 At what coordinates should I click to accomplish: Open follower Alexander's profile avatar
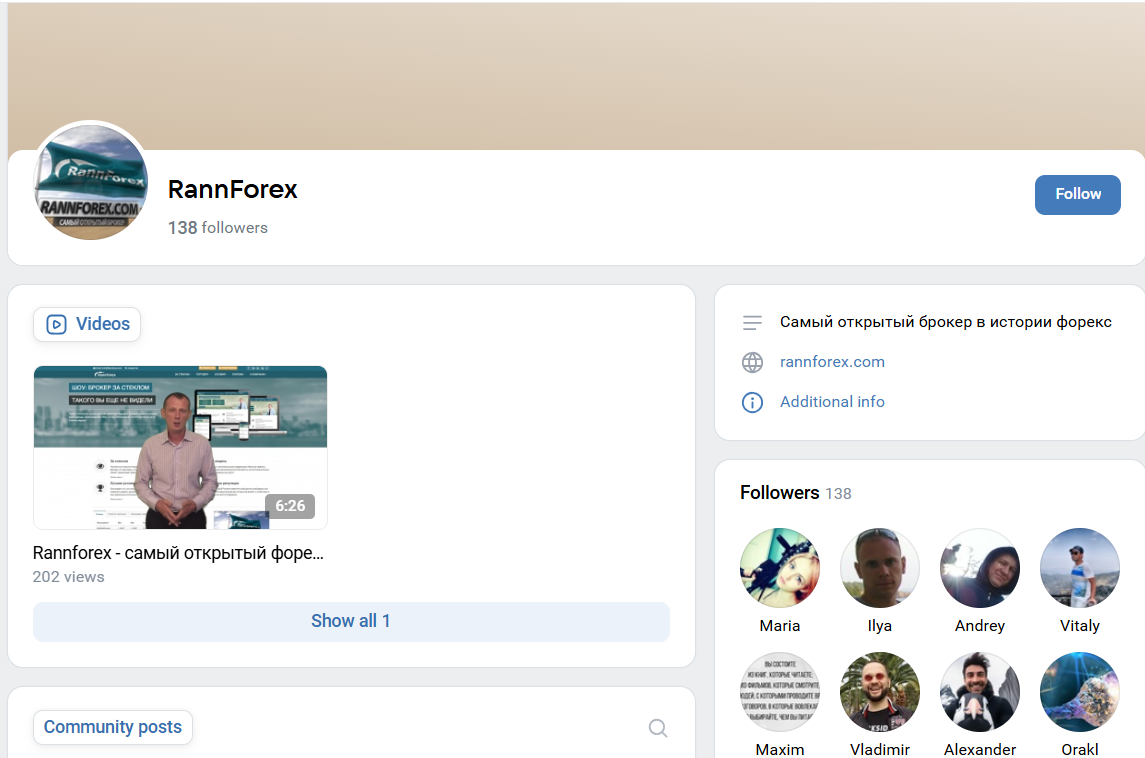[980, 692]
